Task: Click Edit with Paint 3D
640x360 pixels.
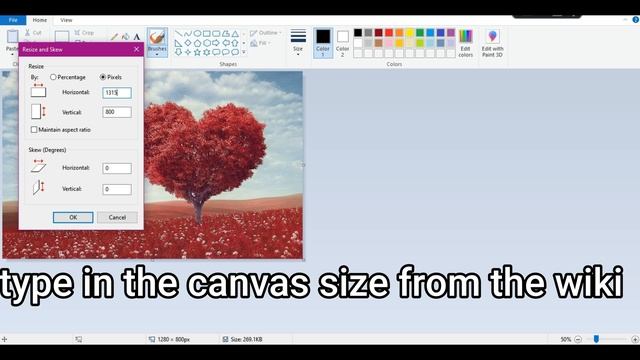Action: (492, 43)
